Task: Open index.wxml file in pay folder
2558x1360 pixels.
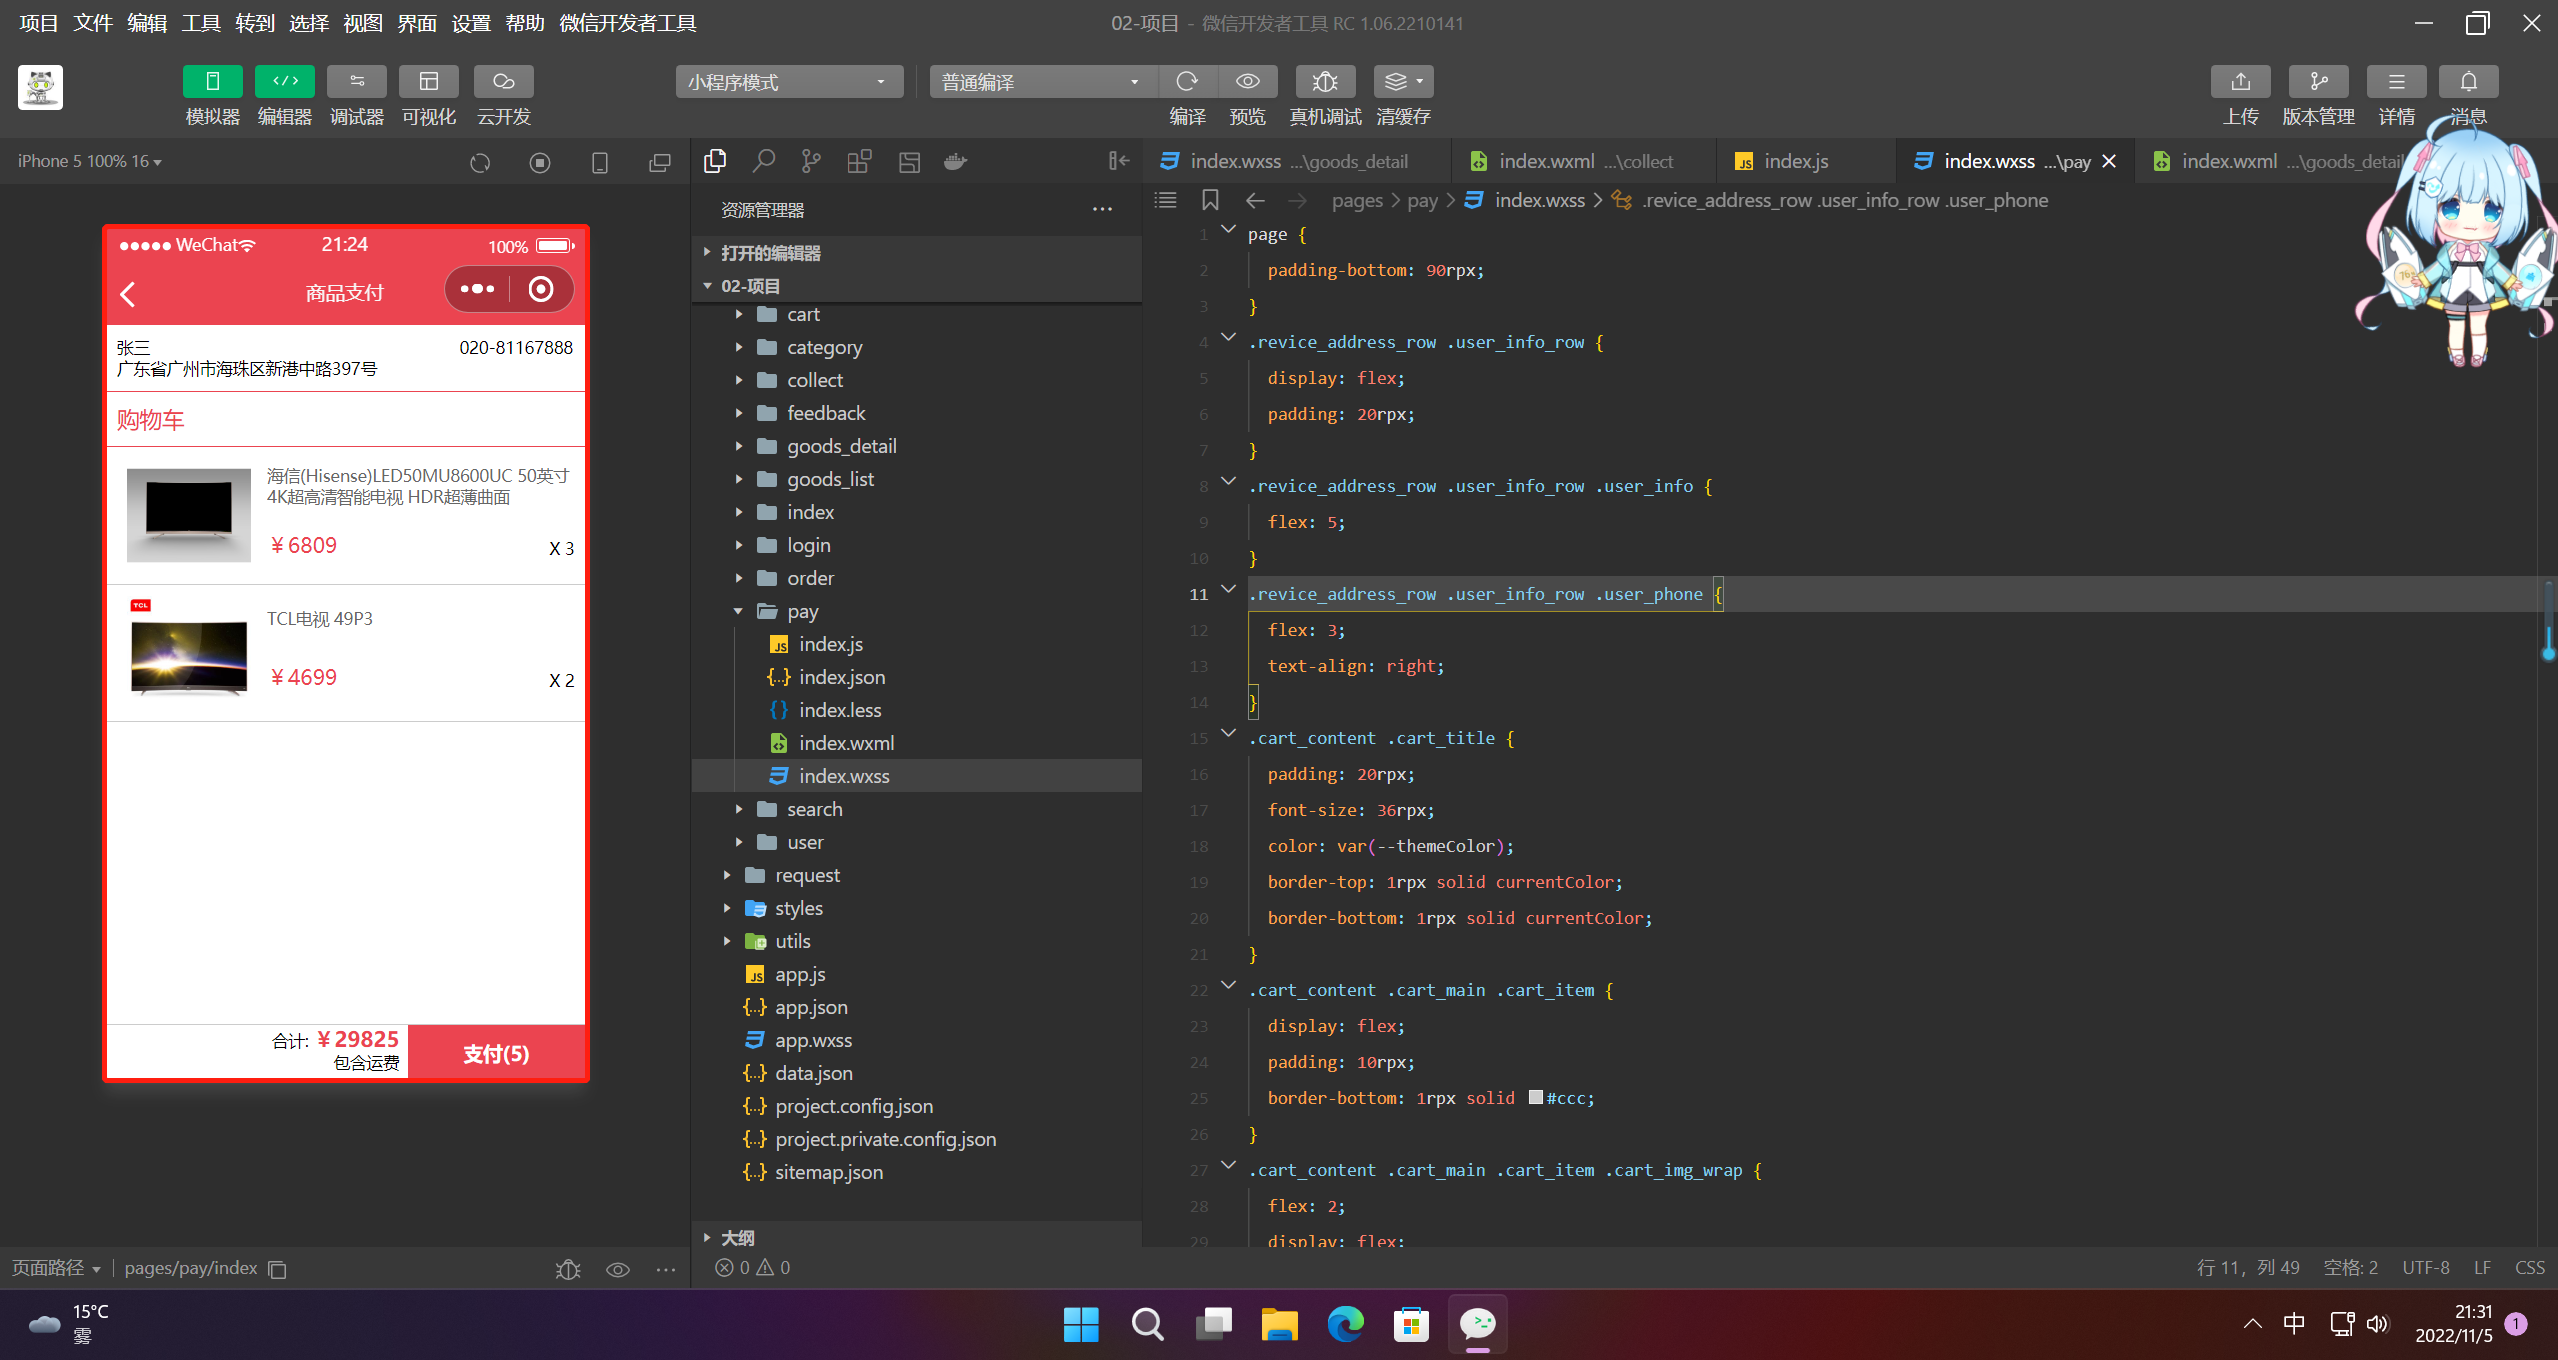Action: tap(846, 743)
